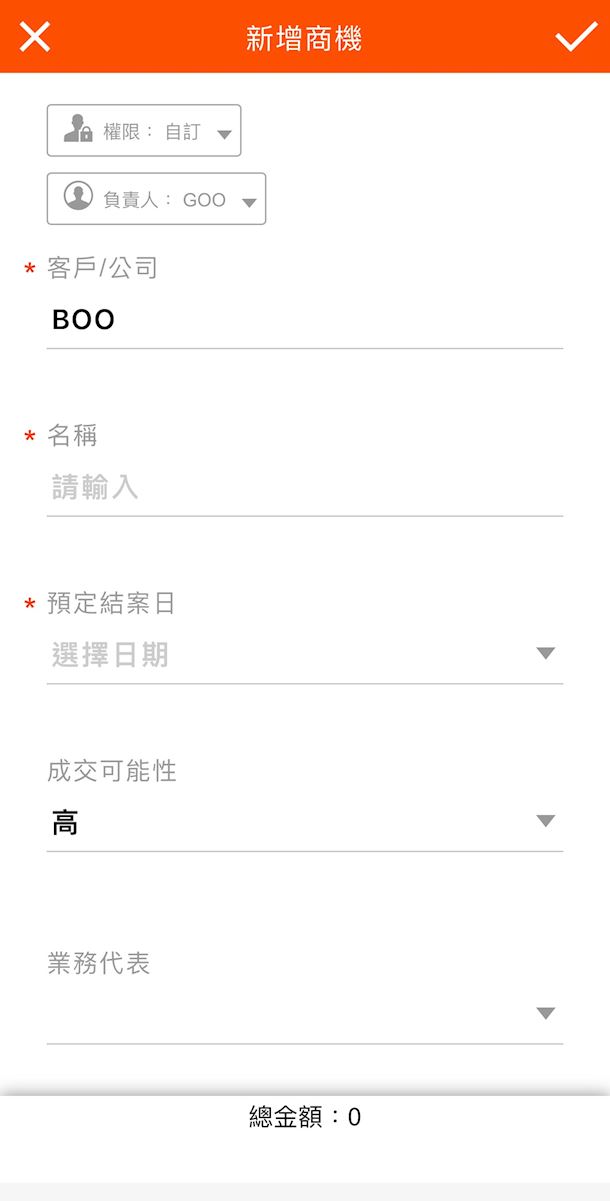Open the 權限 自訂 dropdown
This screenshot has width=610, height=1201.
click(x=223, y=134)
